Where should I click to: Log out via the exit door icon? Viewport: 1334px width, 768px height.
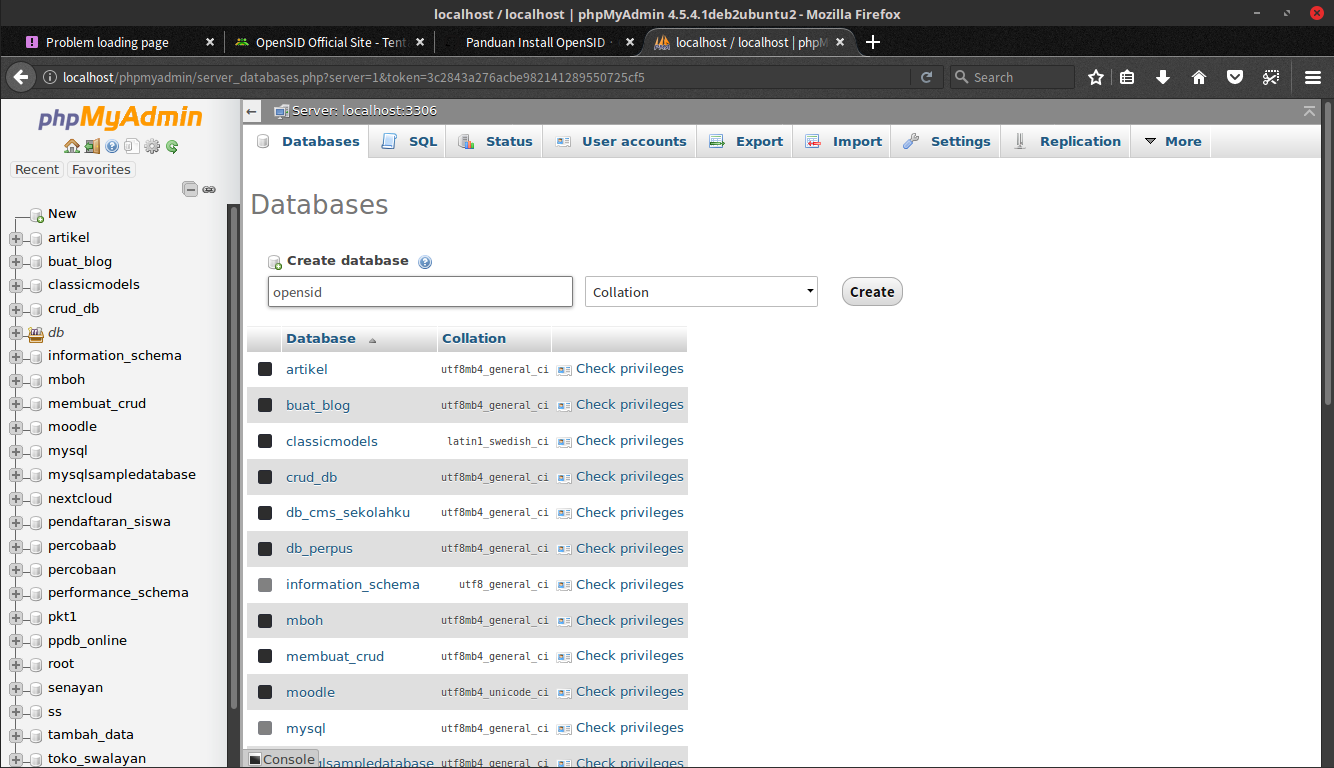pyautogui.click(x=92, y=146)
